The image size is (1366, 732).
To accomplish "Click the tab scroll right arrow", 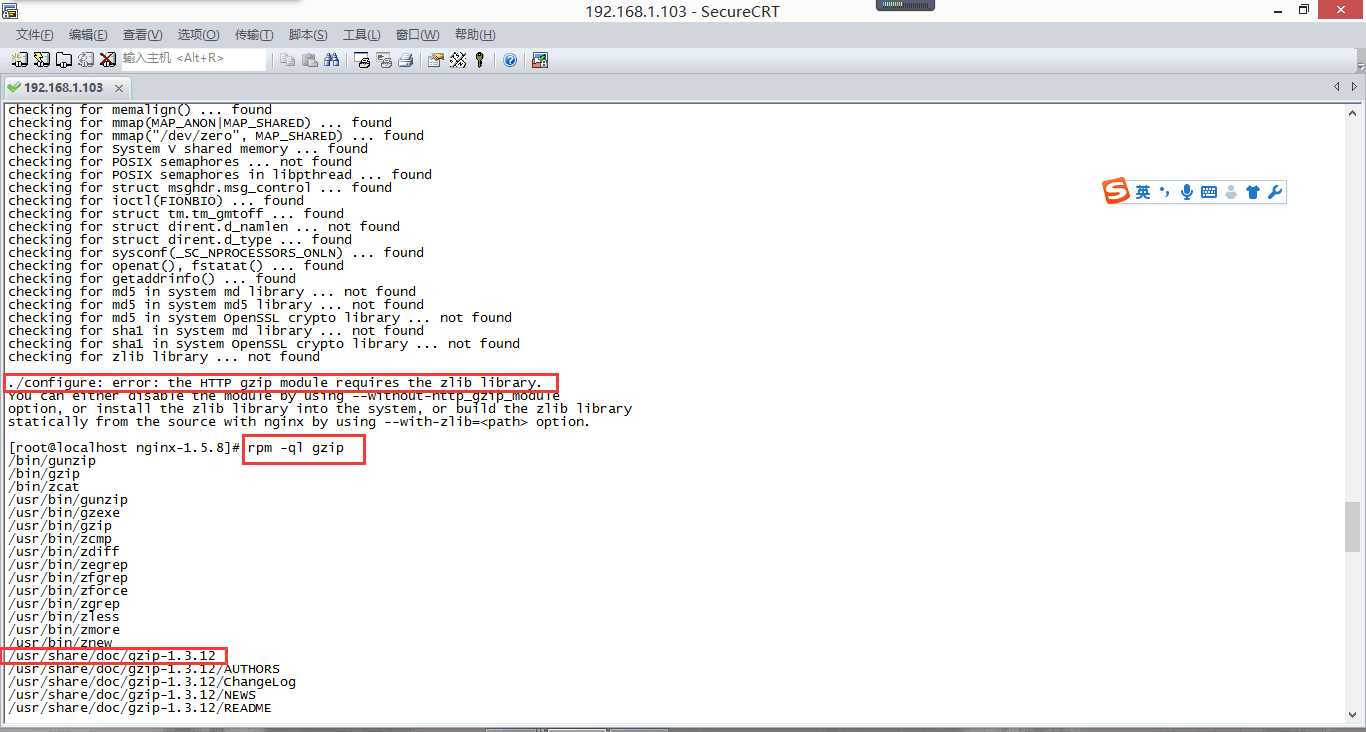I will point(1355,87).
